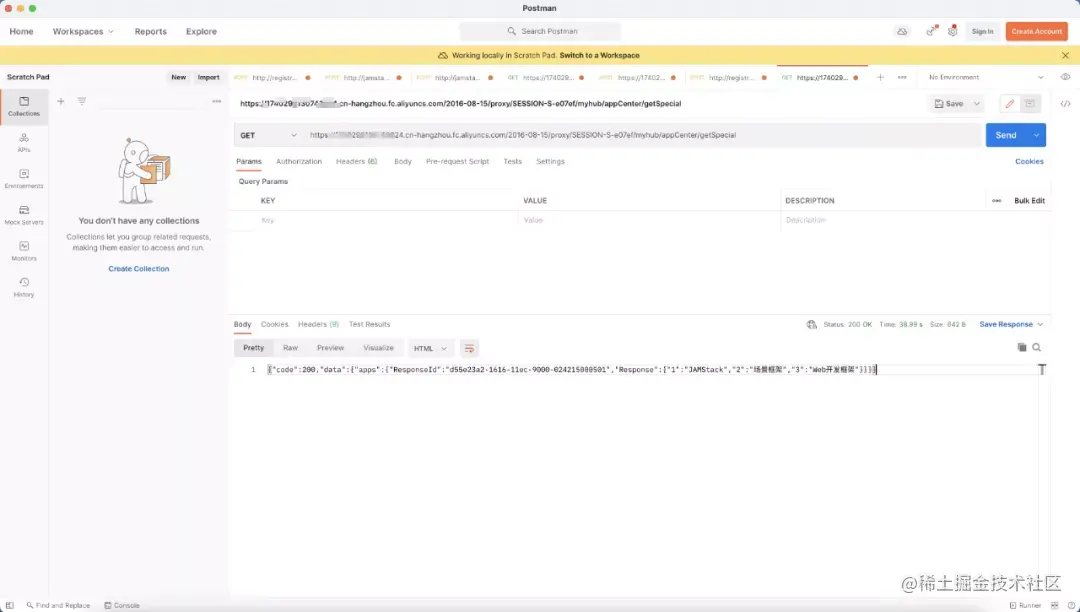The image size is (1080, 612).
Task: Show the Test Results tab
Action: [x=369, y=324]
